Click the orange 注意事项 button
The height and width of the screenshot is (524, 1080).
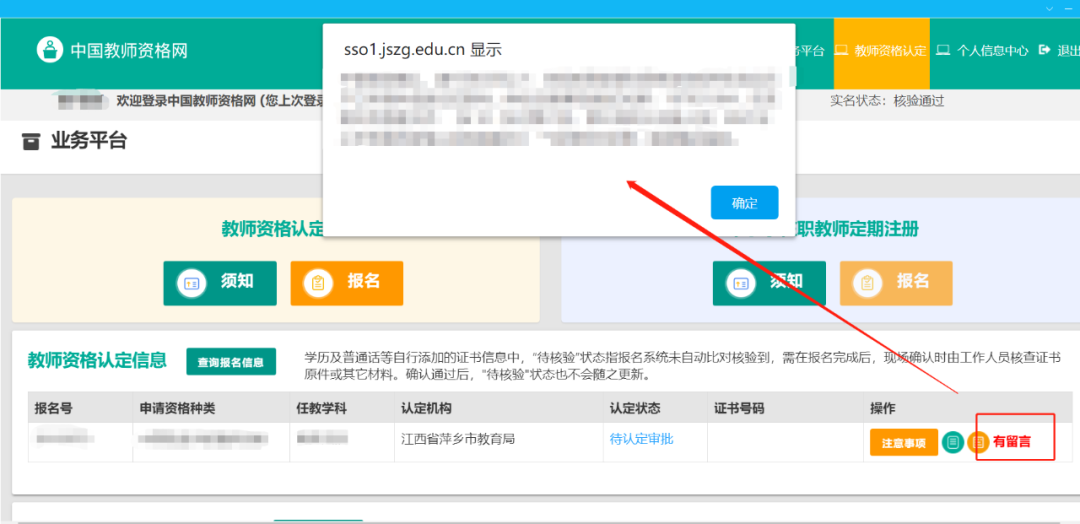click(903, 442)
